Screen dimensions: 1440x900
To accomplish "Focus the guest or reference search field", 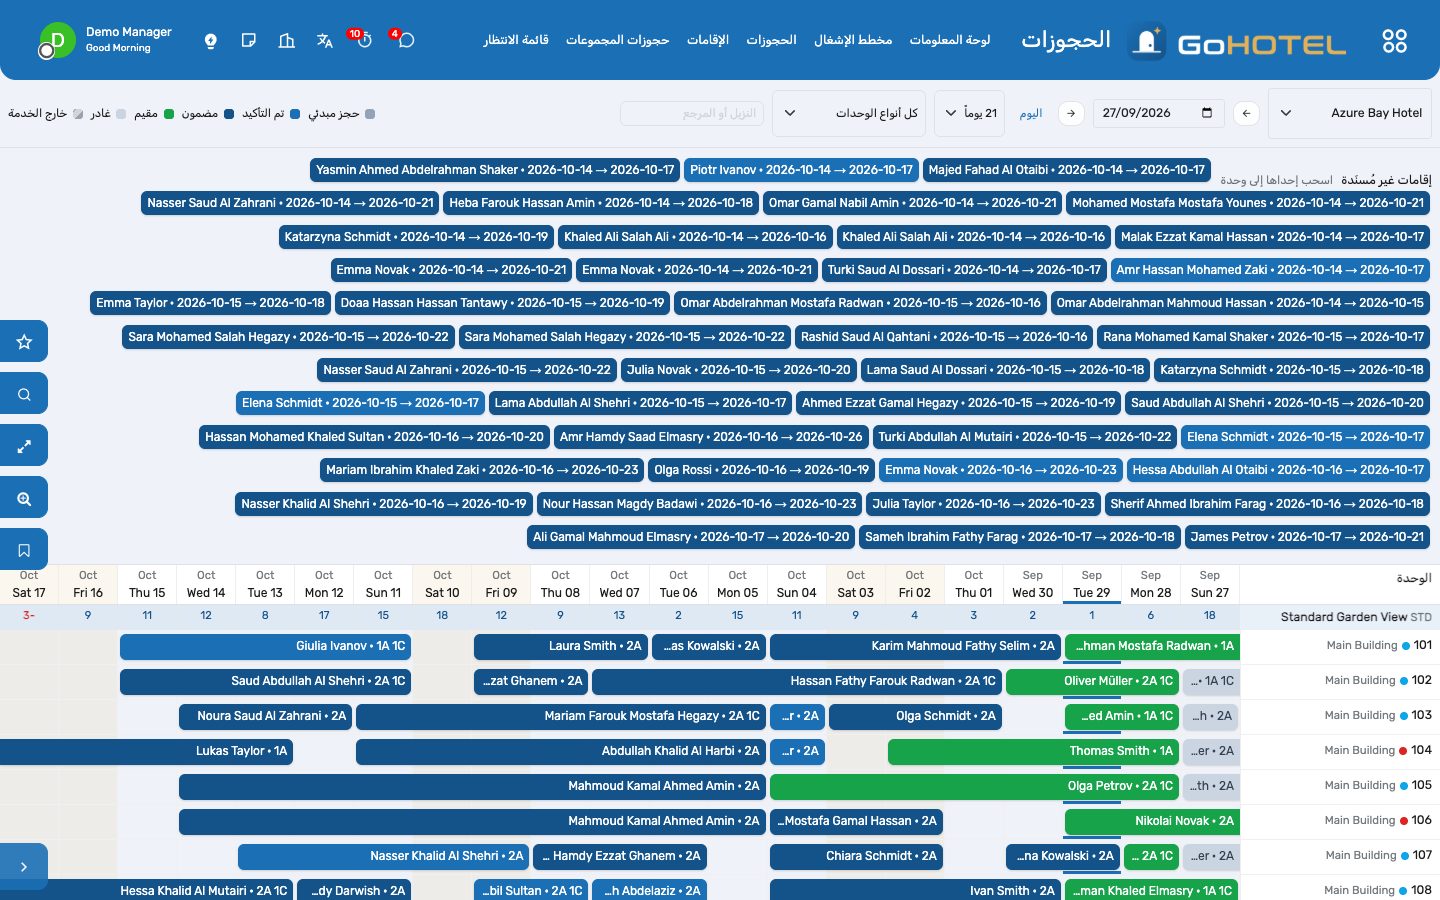I will [692, 113].
